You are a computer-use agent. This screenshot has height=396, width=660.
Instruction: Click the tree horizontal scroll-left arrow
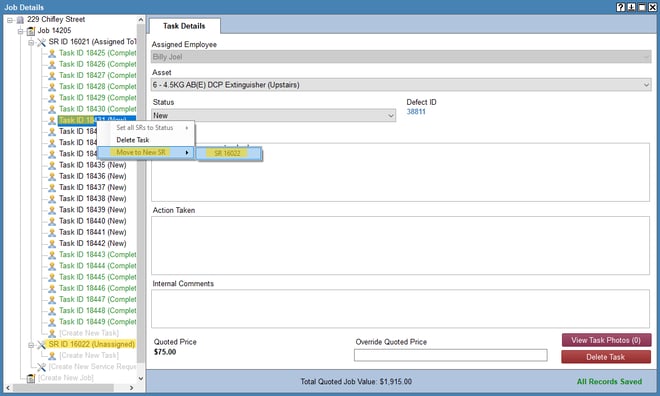[x=8, y=388]
